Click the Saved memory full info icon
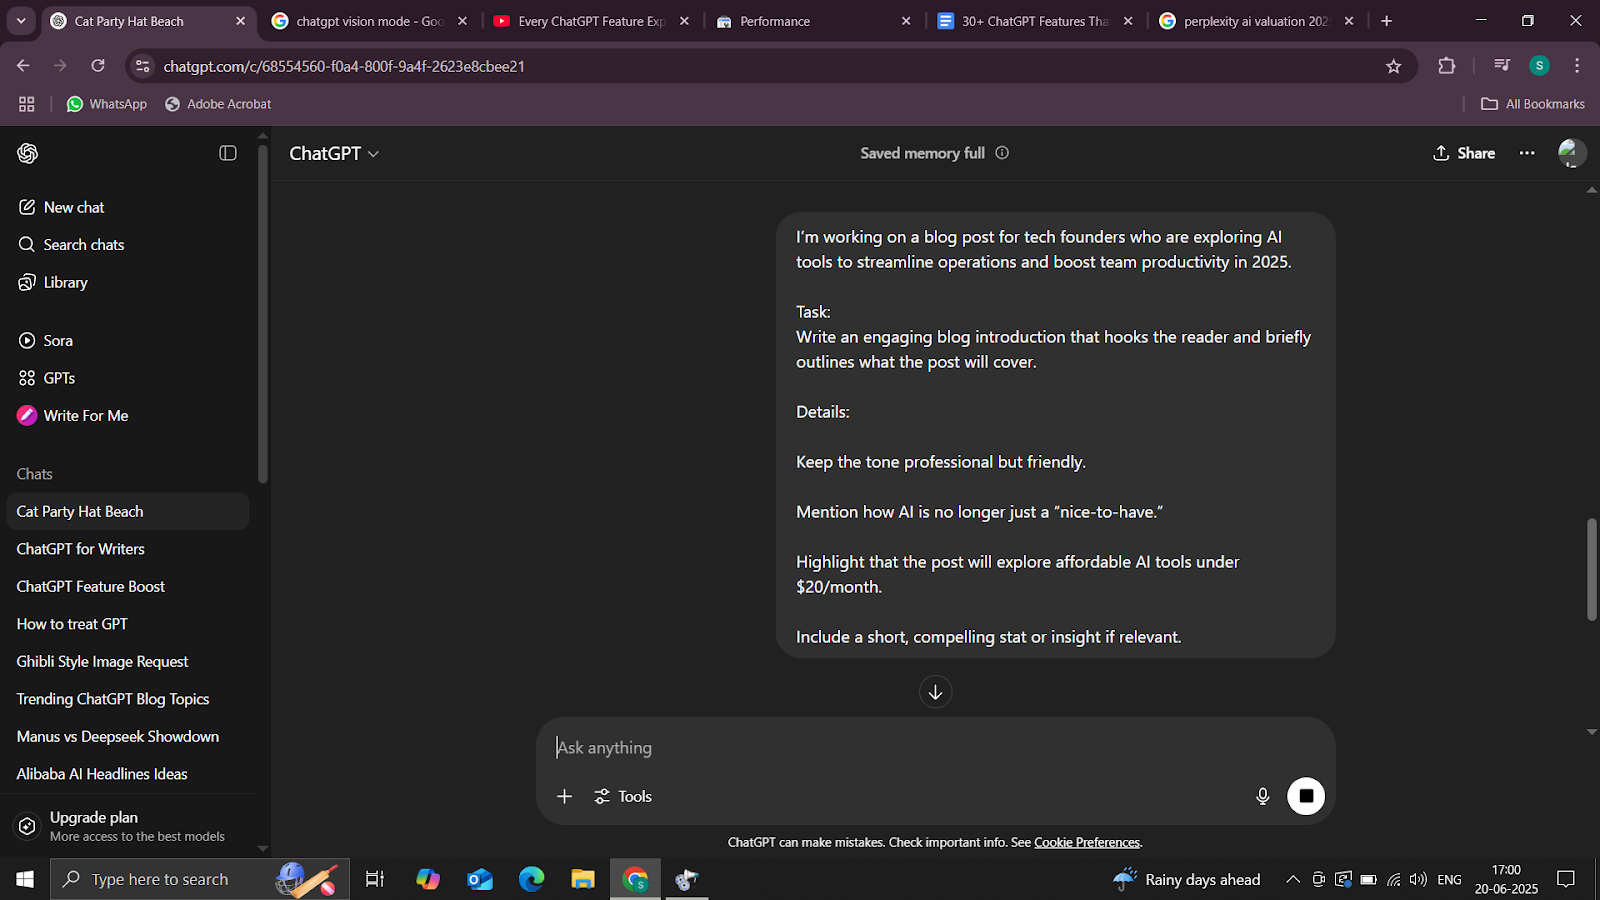 point(1002,153)
